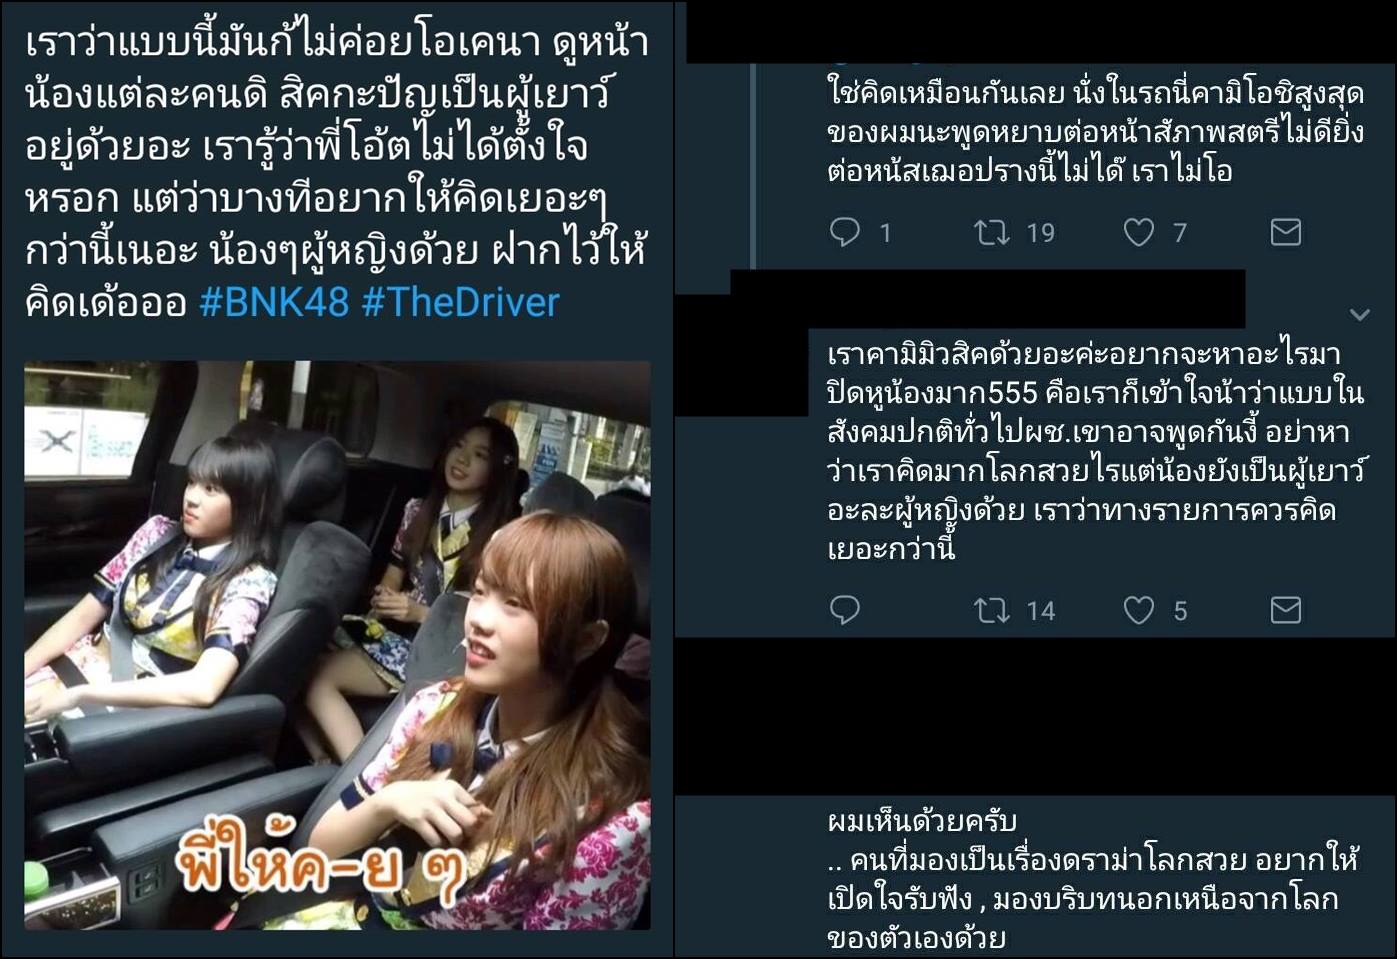This screenshot has width=1397, height=959.
Task: Reply to the tweet with 14 retweets
Action: click(x=845, y=610)
